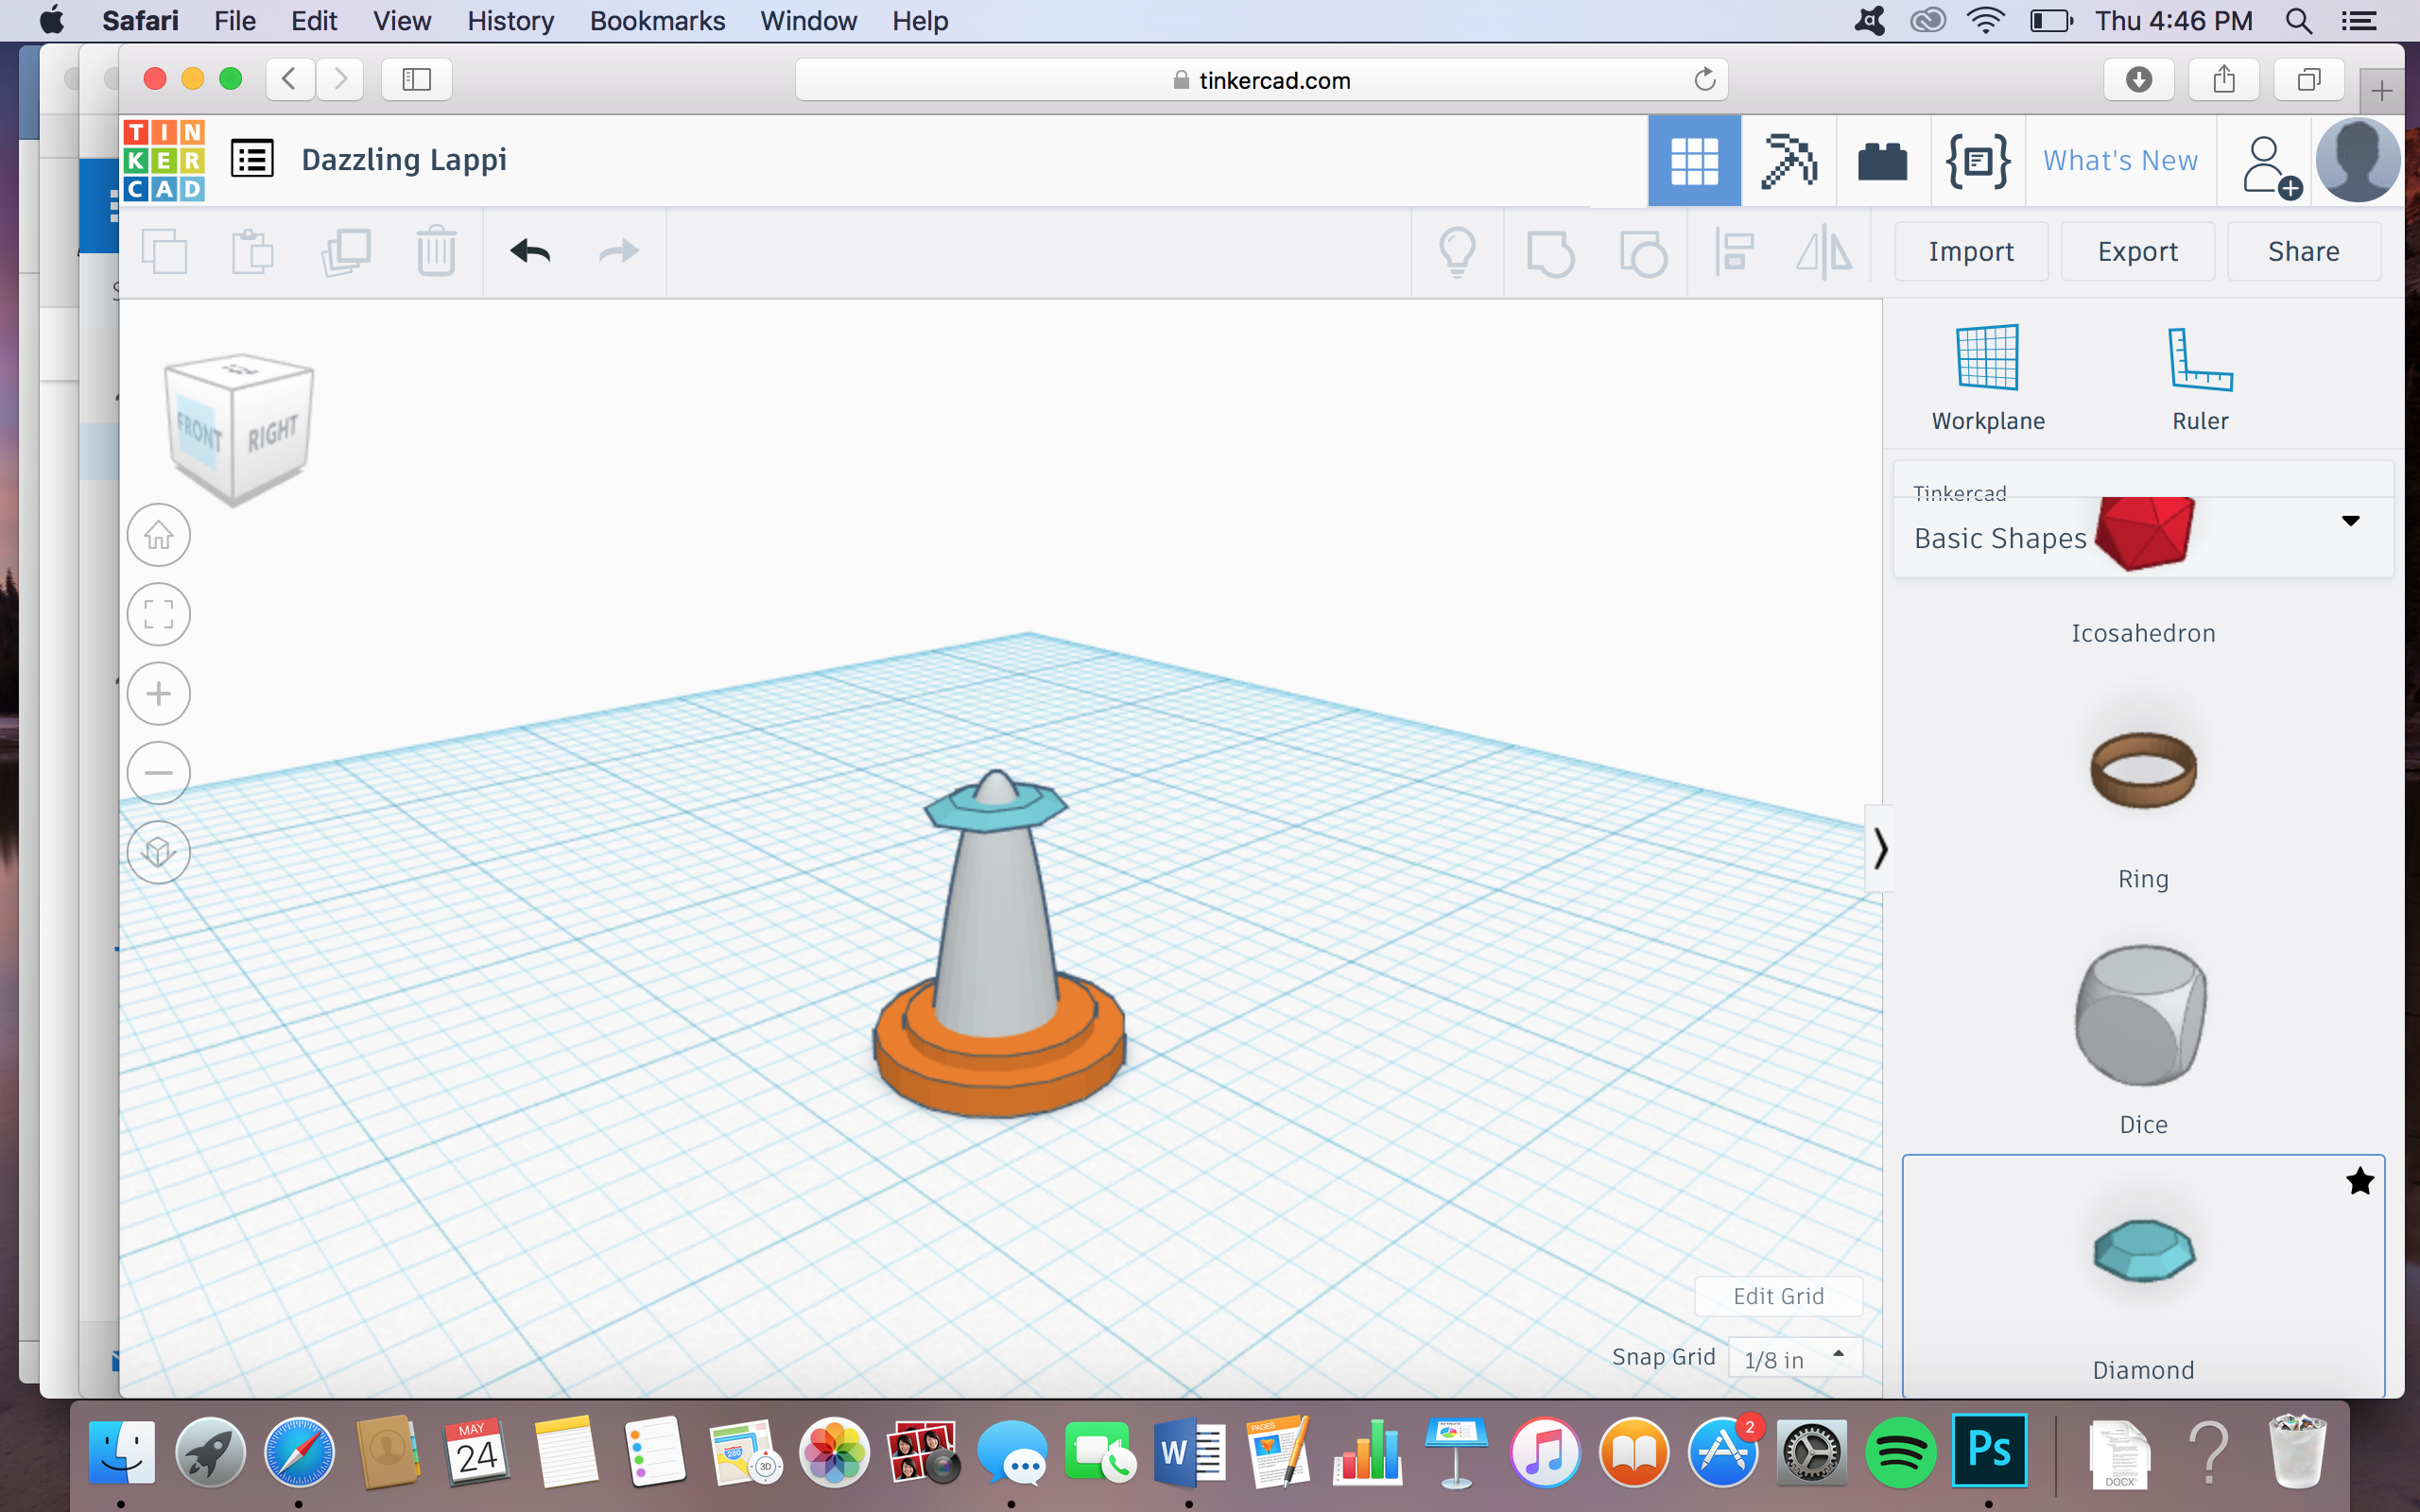Screen dimensions: 2420x1512
Task: Click the Home view button
Action: click(159, 535)
